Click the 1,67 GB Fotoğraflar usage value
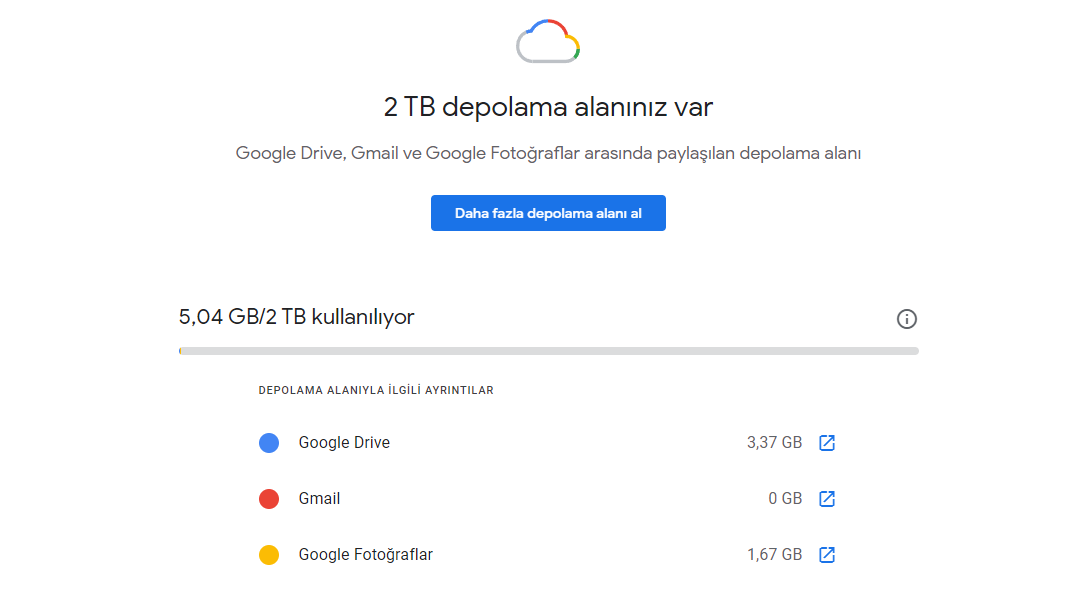This screenshot has width=1066, height=599. [x=774, y=555]
